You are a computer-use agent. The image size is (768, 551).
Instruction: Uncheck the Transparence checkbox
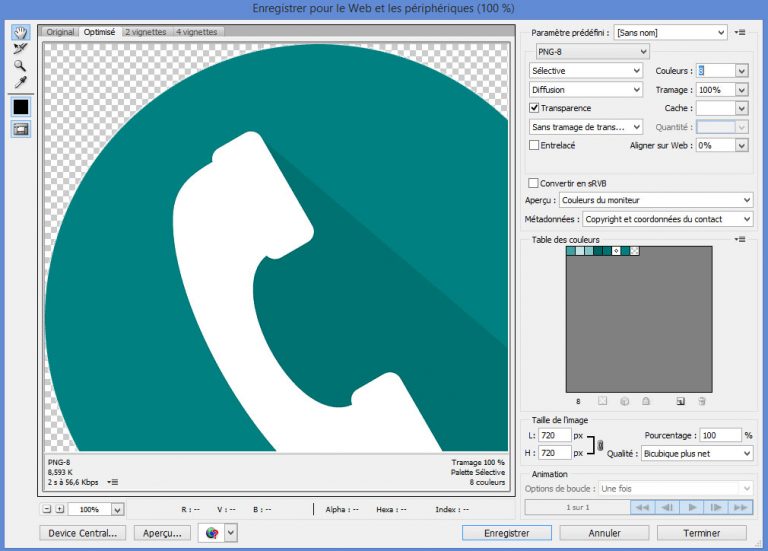(x=534, y=108)
